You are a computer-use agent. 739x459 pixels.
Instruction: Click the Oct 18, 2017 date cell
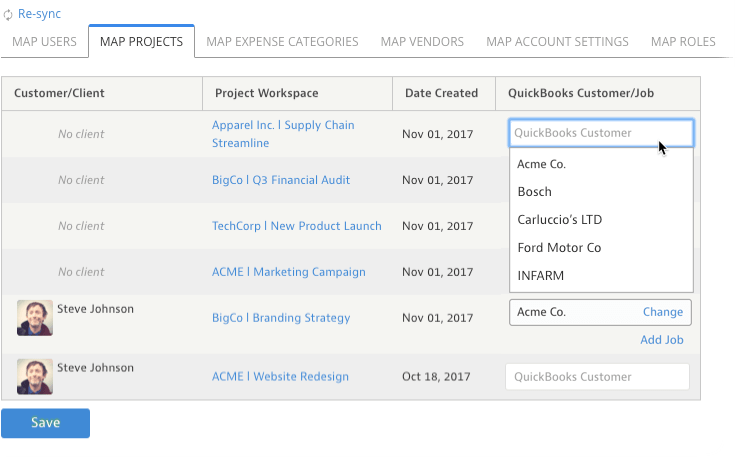436,377
